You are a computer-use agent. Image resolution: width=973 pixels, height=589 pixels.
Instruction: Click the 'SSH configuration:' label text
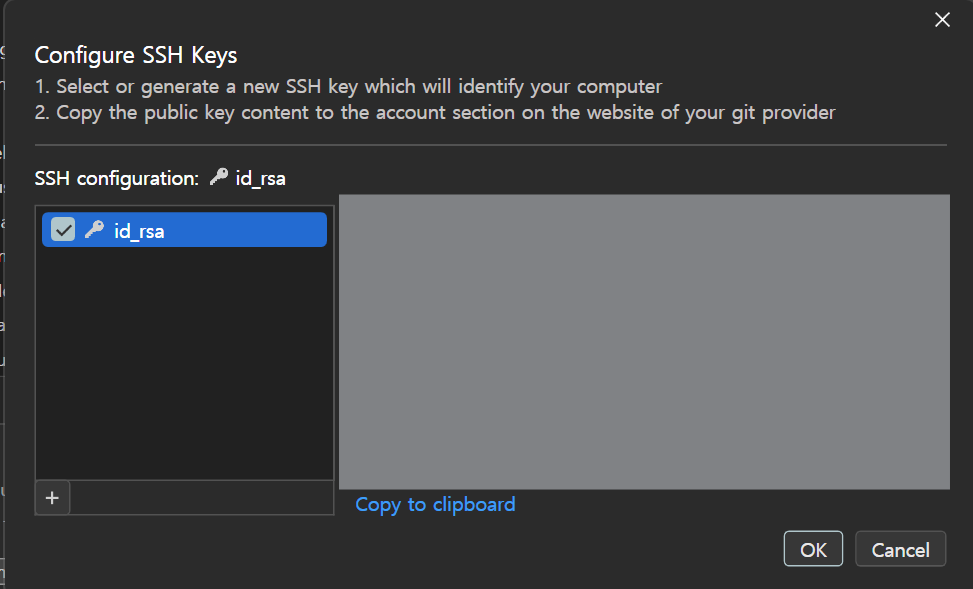click(117, 179)
